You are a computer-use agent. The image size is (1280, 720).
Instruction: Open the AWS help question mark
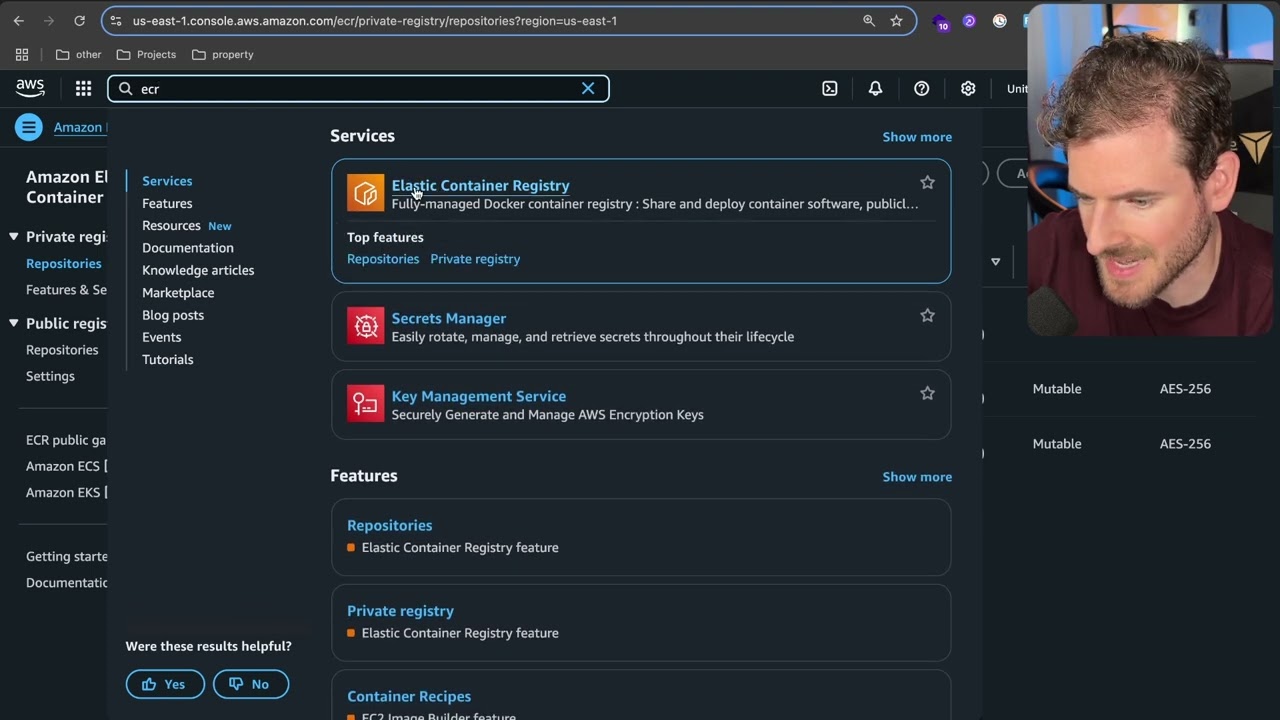pyautogui.click(x=921, y=88)
